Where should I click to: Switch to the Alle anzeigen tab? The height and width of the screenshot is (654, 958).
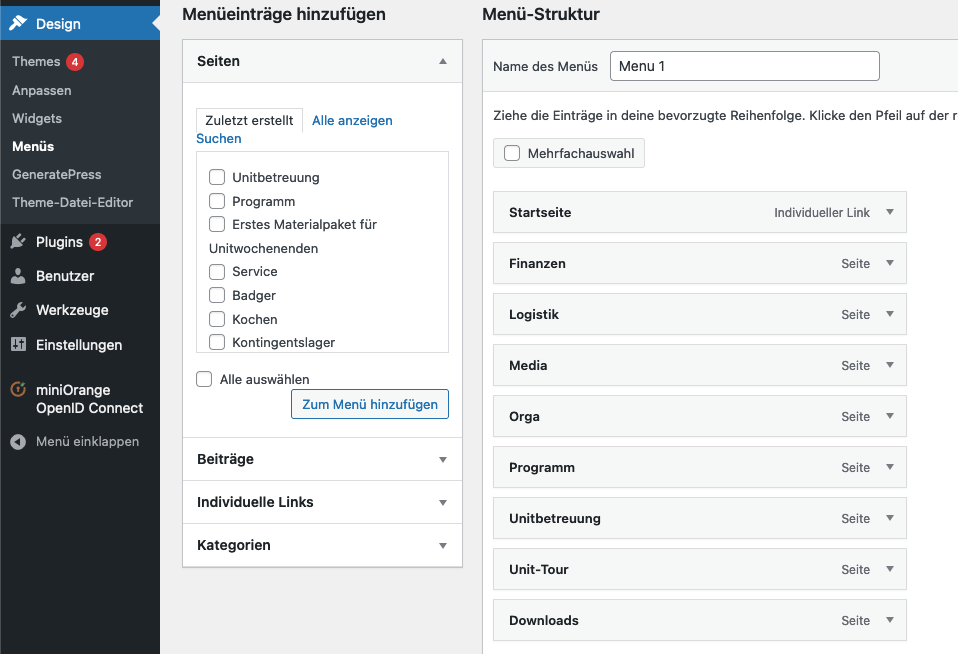[352, 120]
